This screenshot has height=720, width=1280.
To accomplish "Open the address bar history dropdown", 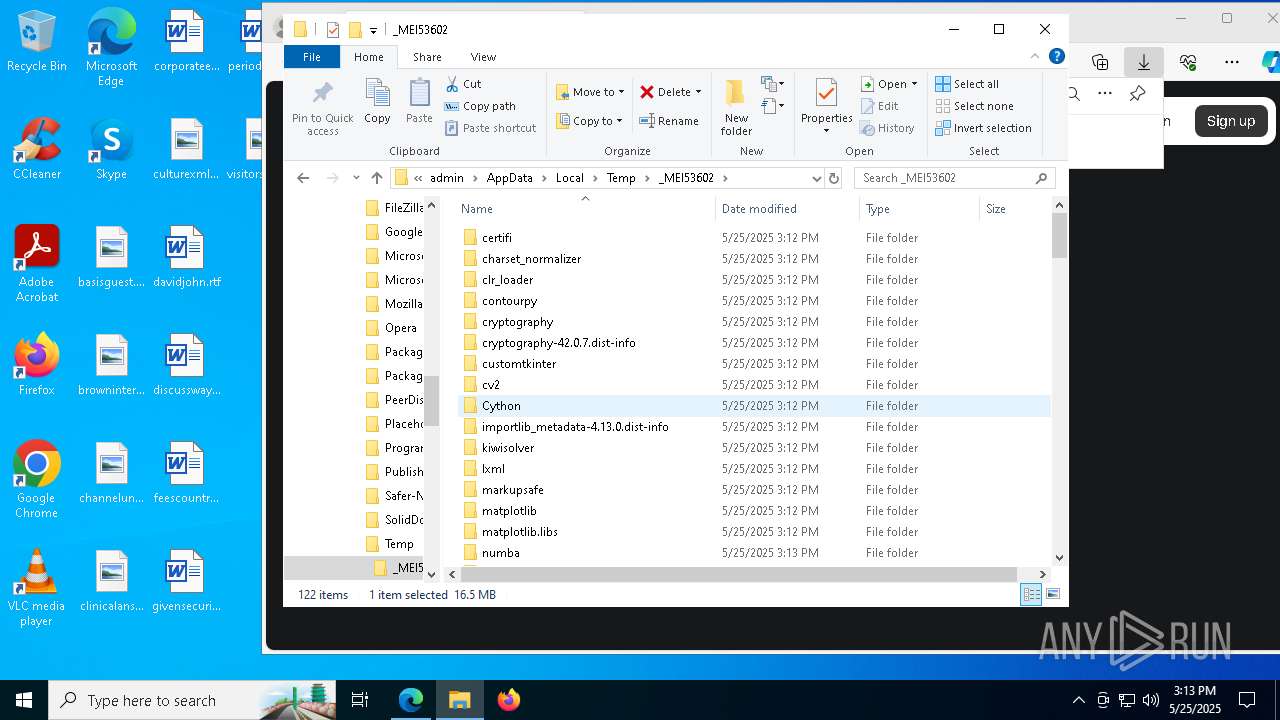I will tap(816, 178).
